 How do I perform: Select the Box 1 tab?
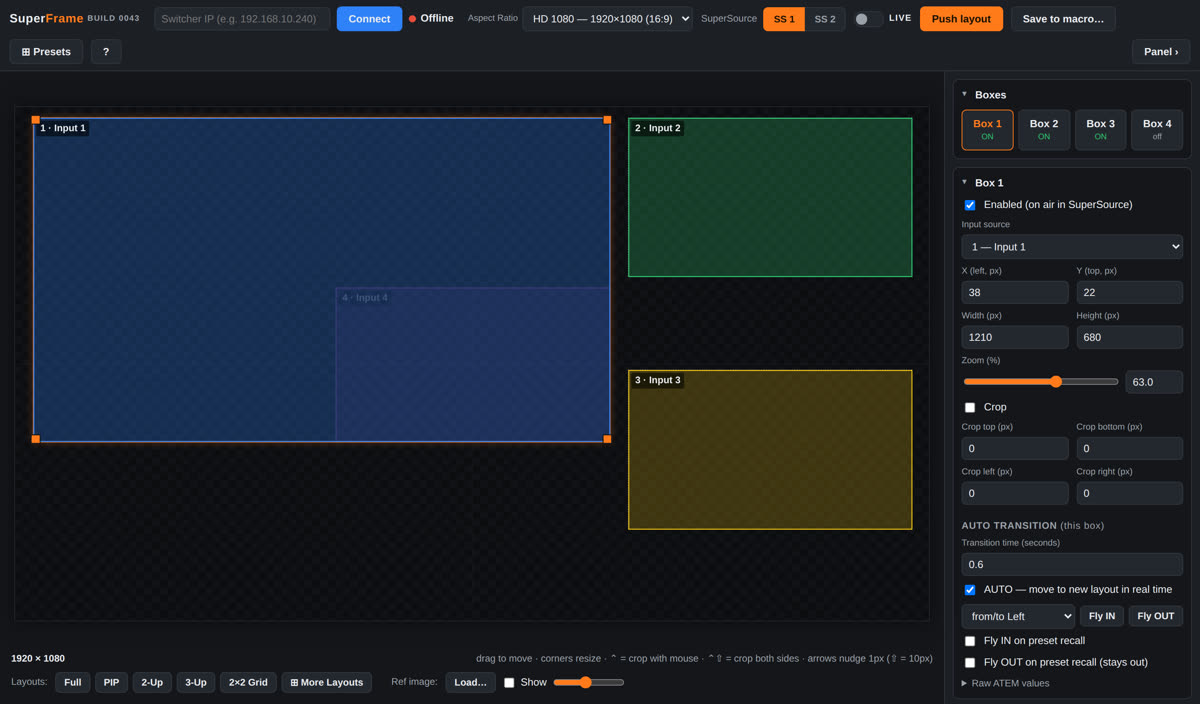coord(987,130)
